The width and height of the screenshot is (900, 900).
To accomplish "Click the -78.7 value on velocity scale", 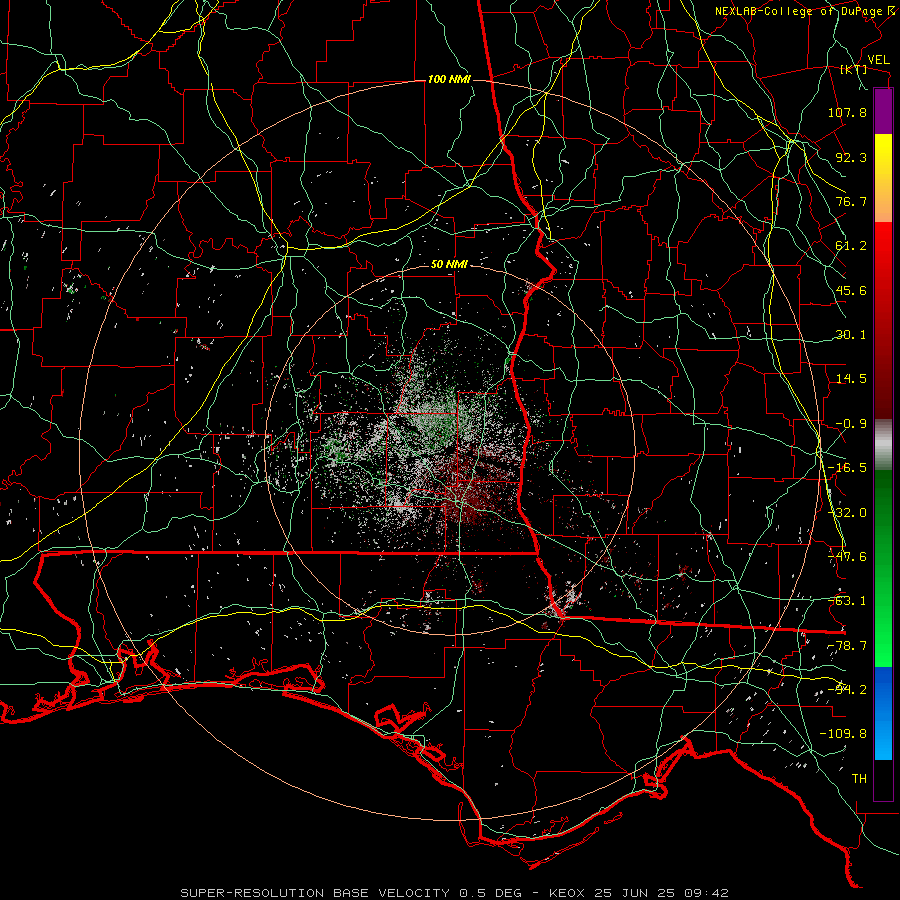I will (847, 646).
